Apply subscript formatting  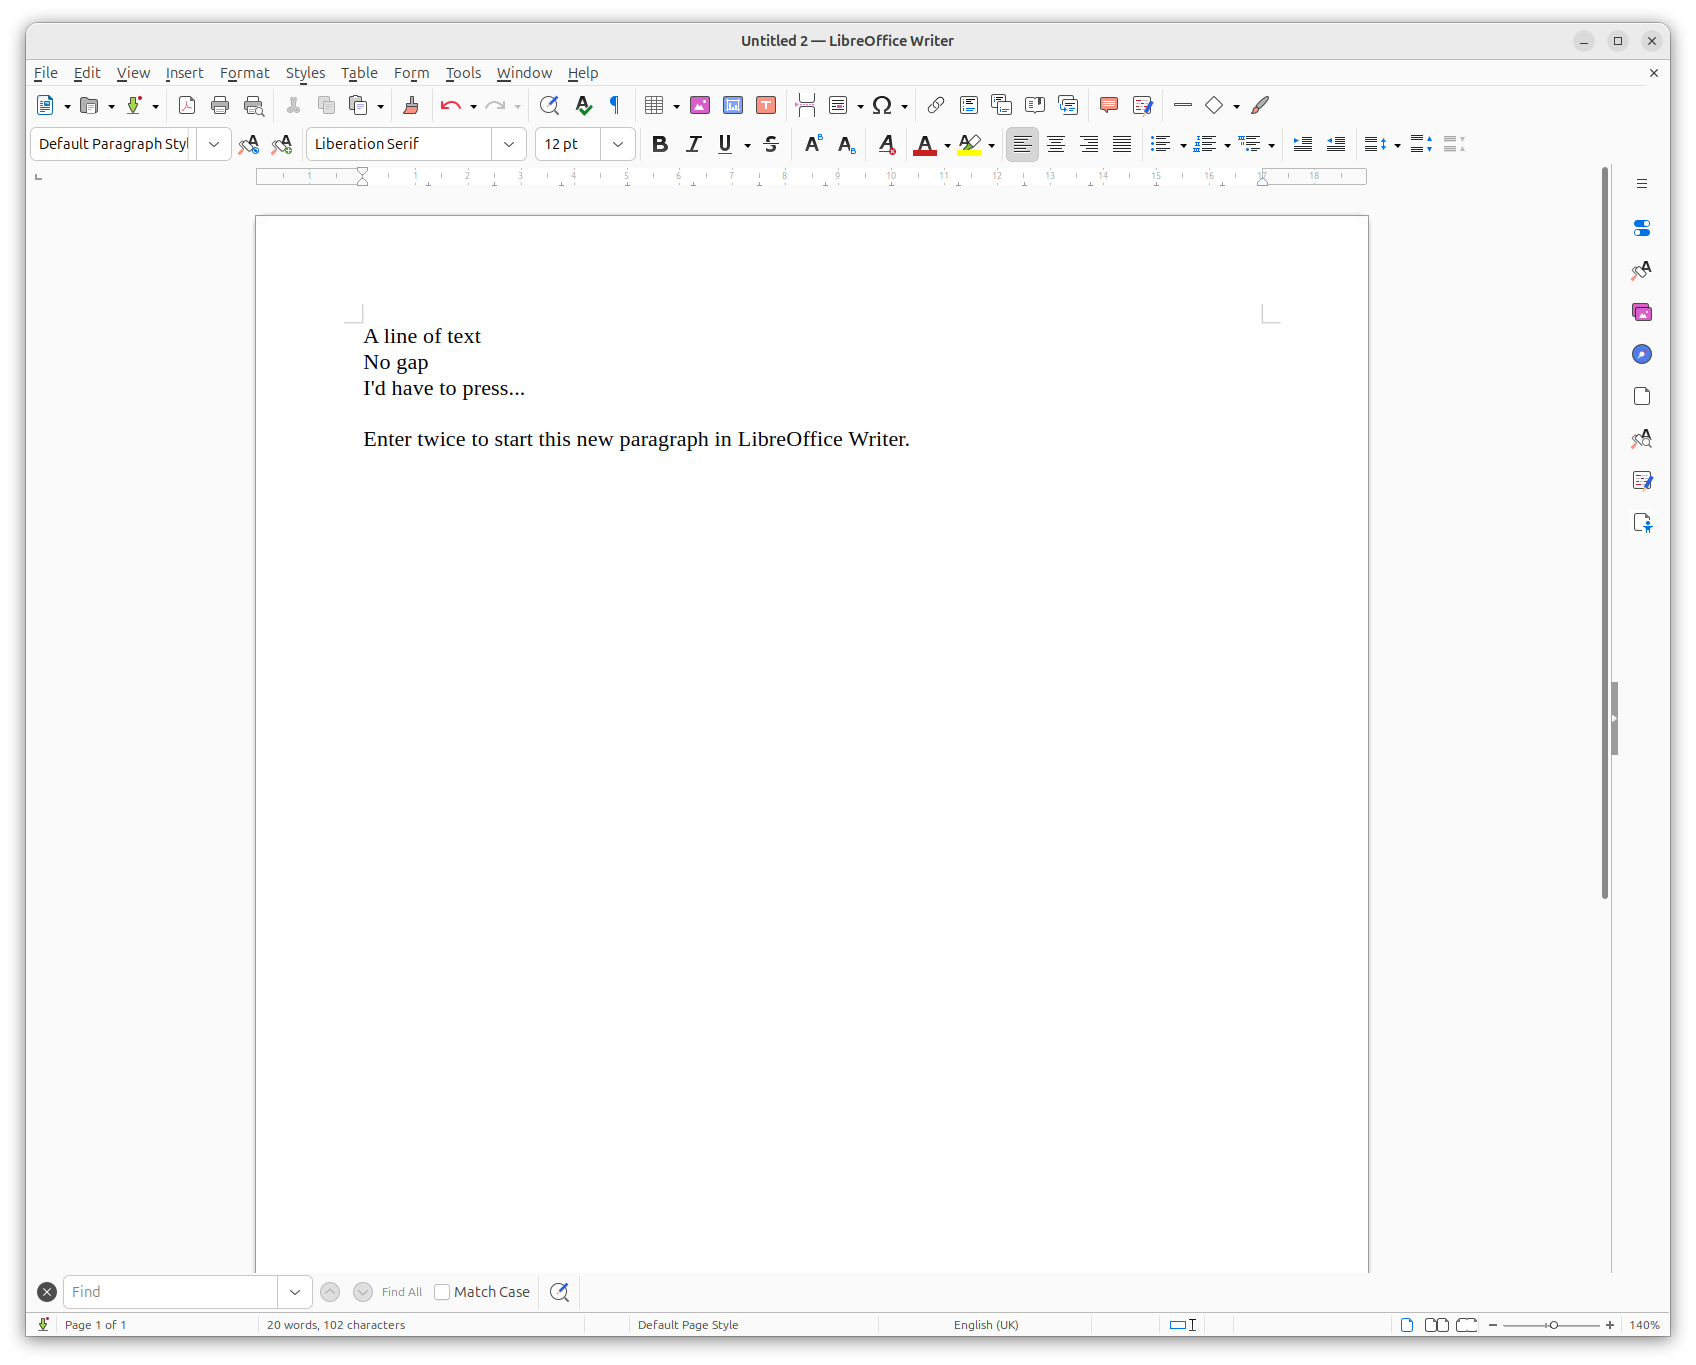[x=846, y=144]
